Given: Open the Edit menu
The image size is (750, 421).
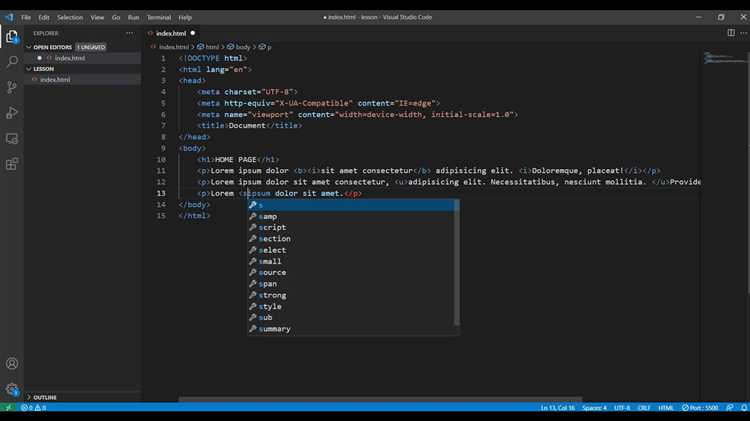Looking at the screenshot, I should [x=44, y=17].
